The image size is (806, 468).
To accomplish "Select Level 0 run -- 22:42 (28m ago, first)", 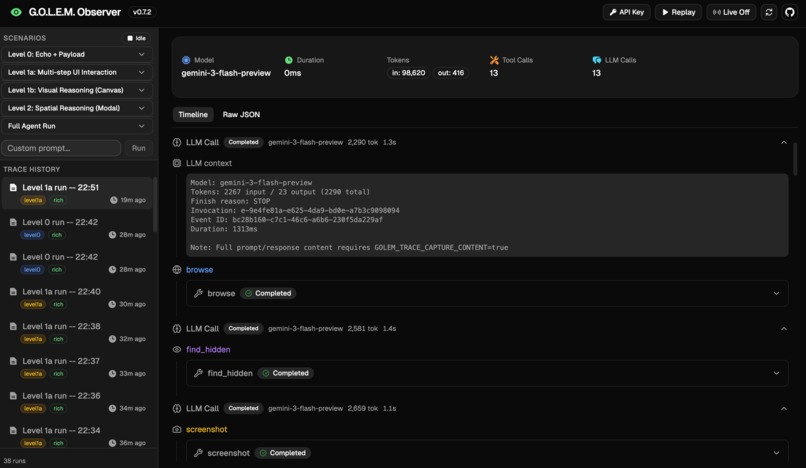I will [77, 228].
